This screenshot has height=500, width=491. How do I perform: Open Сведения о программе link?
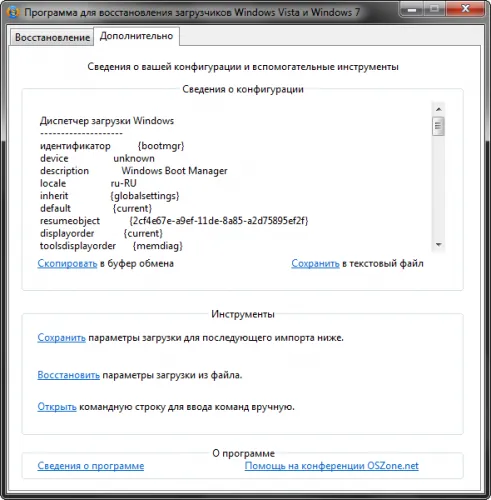pyautogui.click(x=91, y=466)
